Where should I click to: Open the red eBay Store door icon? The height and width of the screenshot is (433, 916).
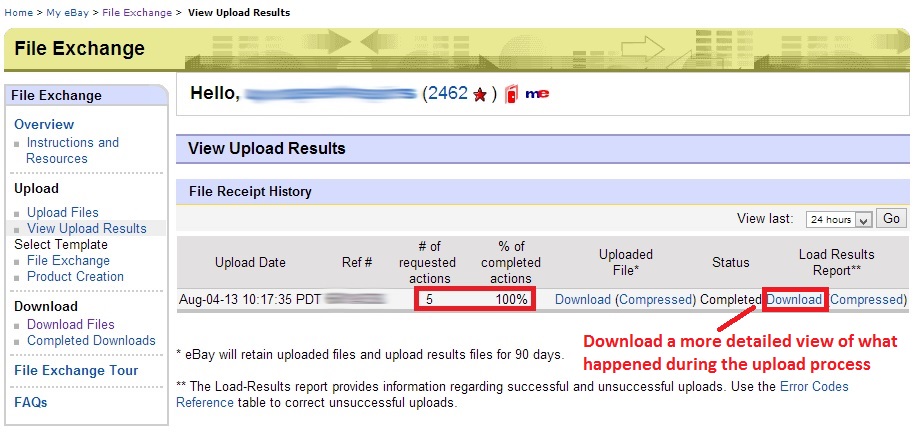(511, 94)
